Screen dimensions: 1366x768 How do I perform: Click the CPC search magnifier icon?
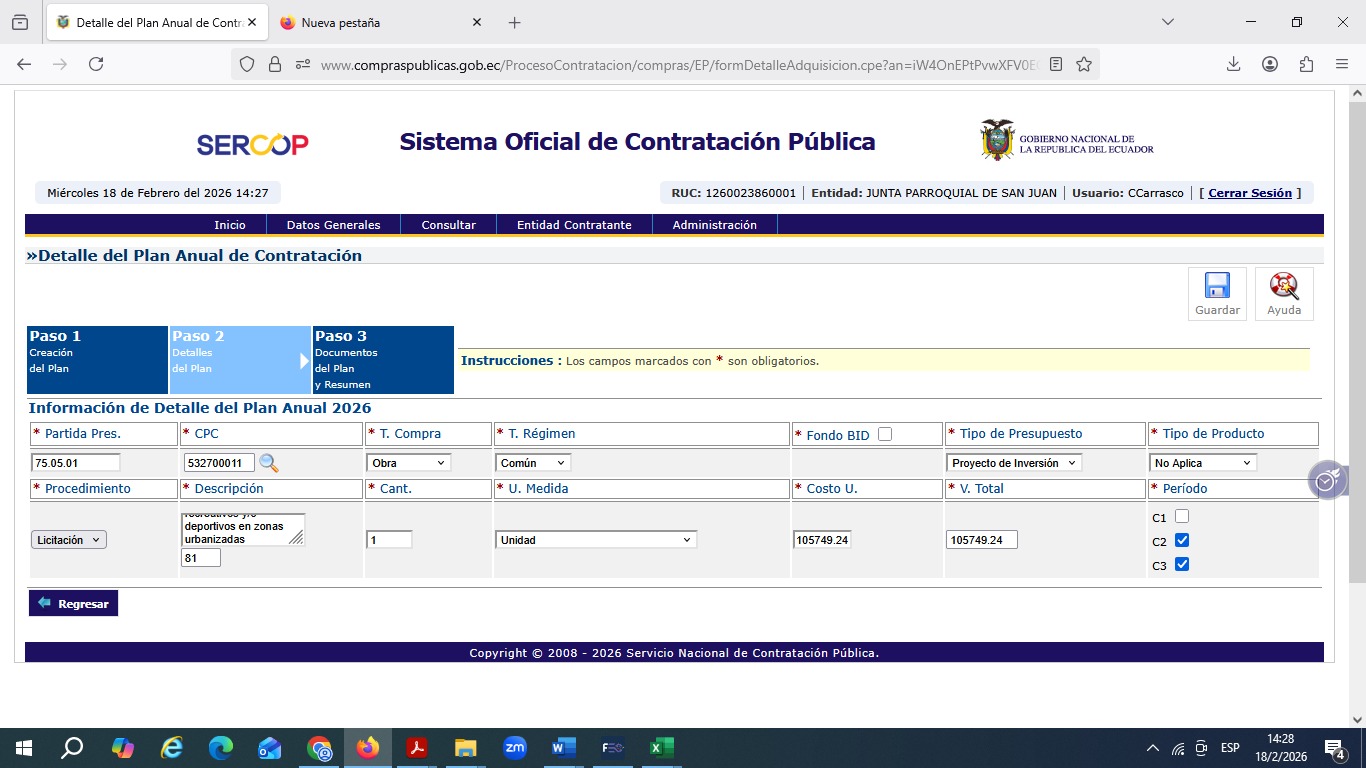pyautogui.click(x=269, y=463)
